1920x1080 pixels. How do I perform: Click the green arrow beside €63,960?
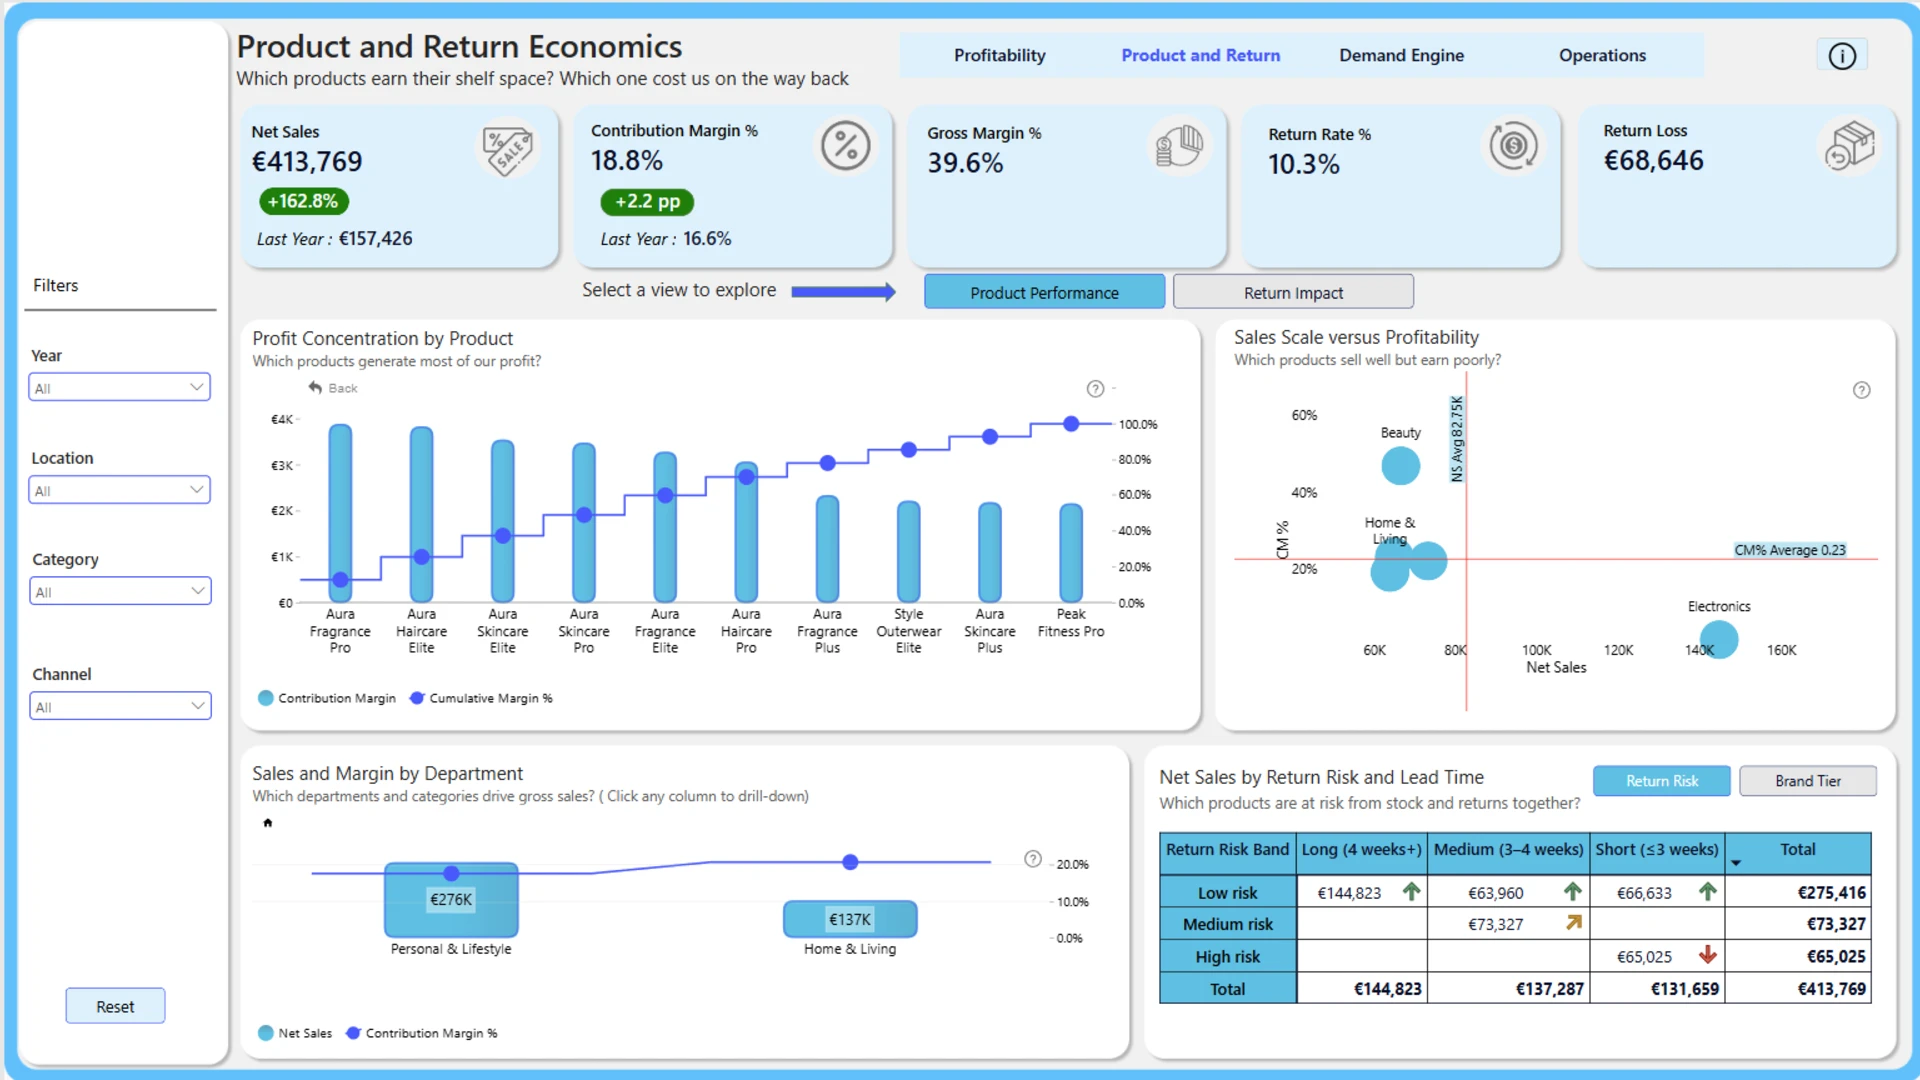pos(1573,891)
